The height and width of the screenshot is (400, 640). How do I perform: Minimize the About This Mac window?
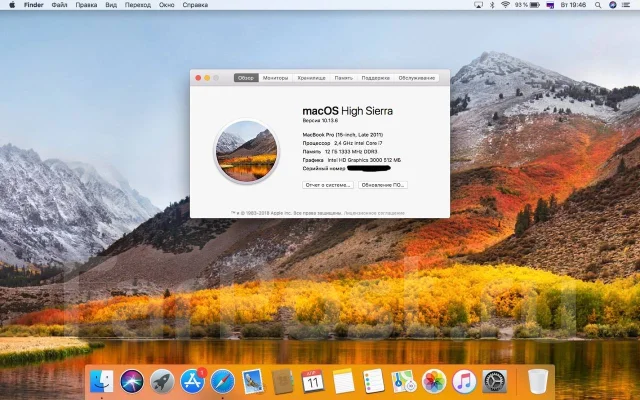(x=207, y=78)
